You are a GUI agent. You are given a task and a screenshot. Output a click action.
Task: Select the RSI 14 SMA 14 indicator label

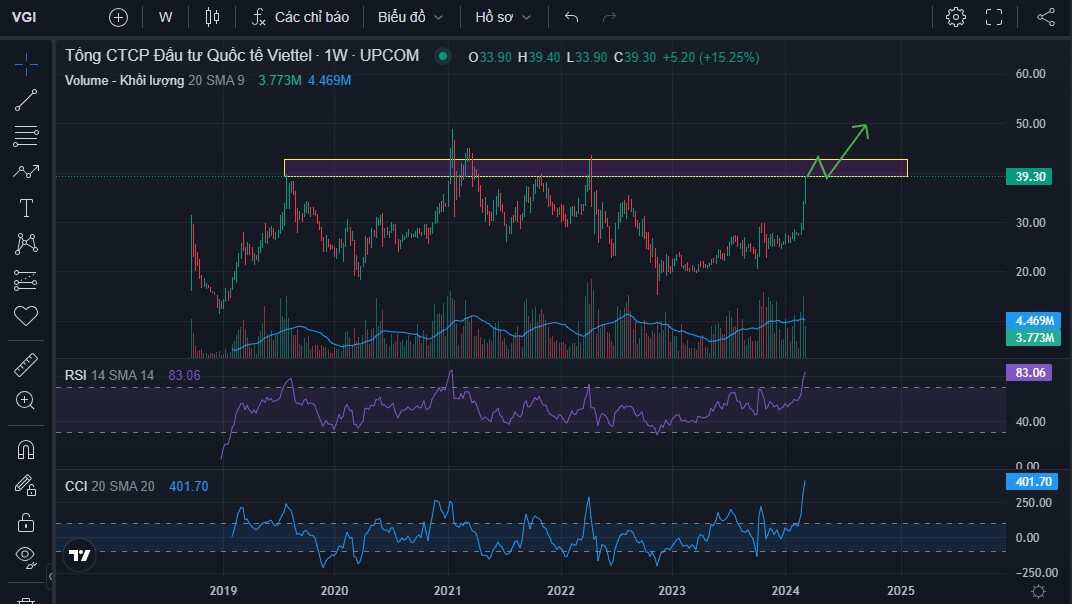[x=109, y=375]
